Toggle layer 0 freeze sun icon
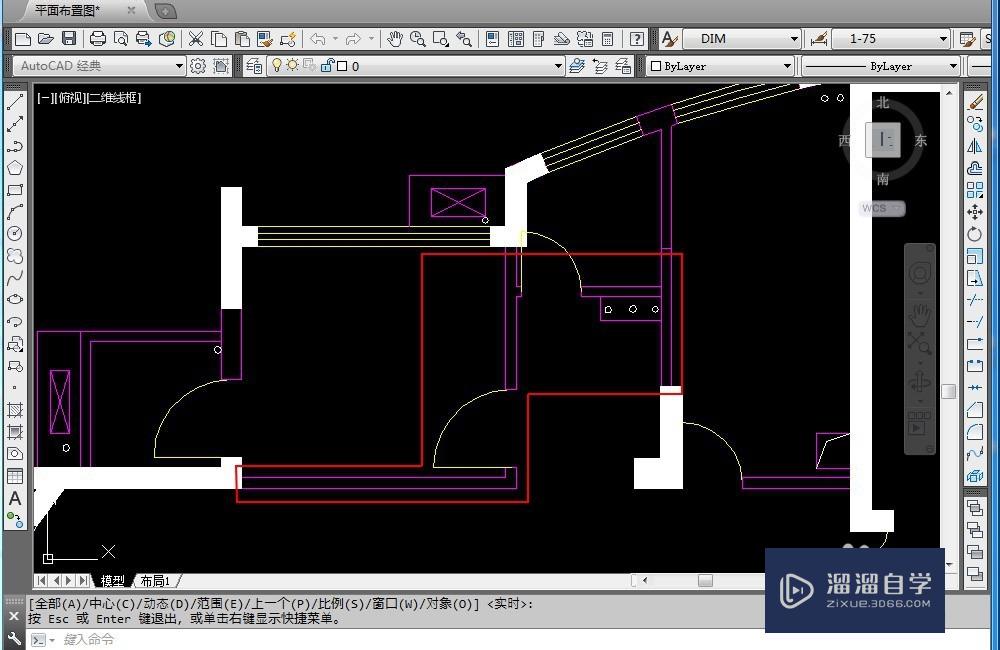1000x650 pixels. click(x=293, y=65)
